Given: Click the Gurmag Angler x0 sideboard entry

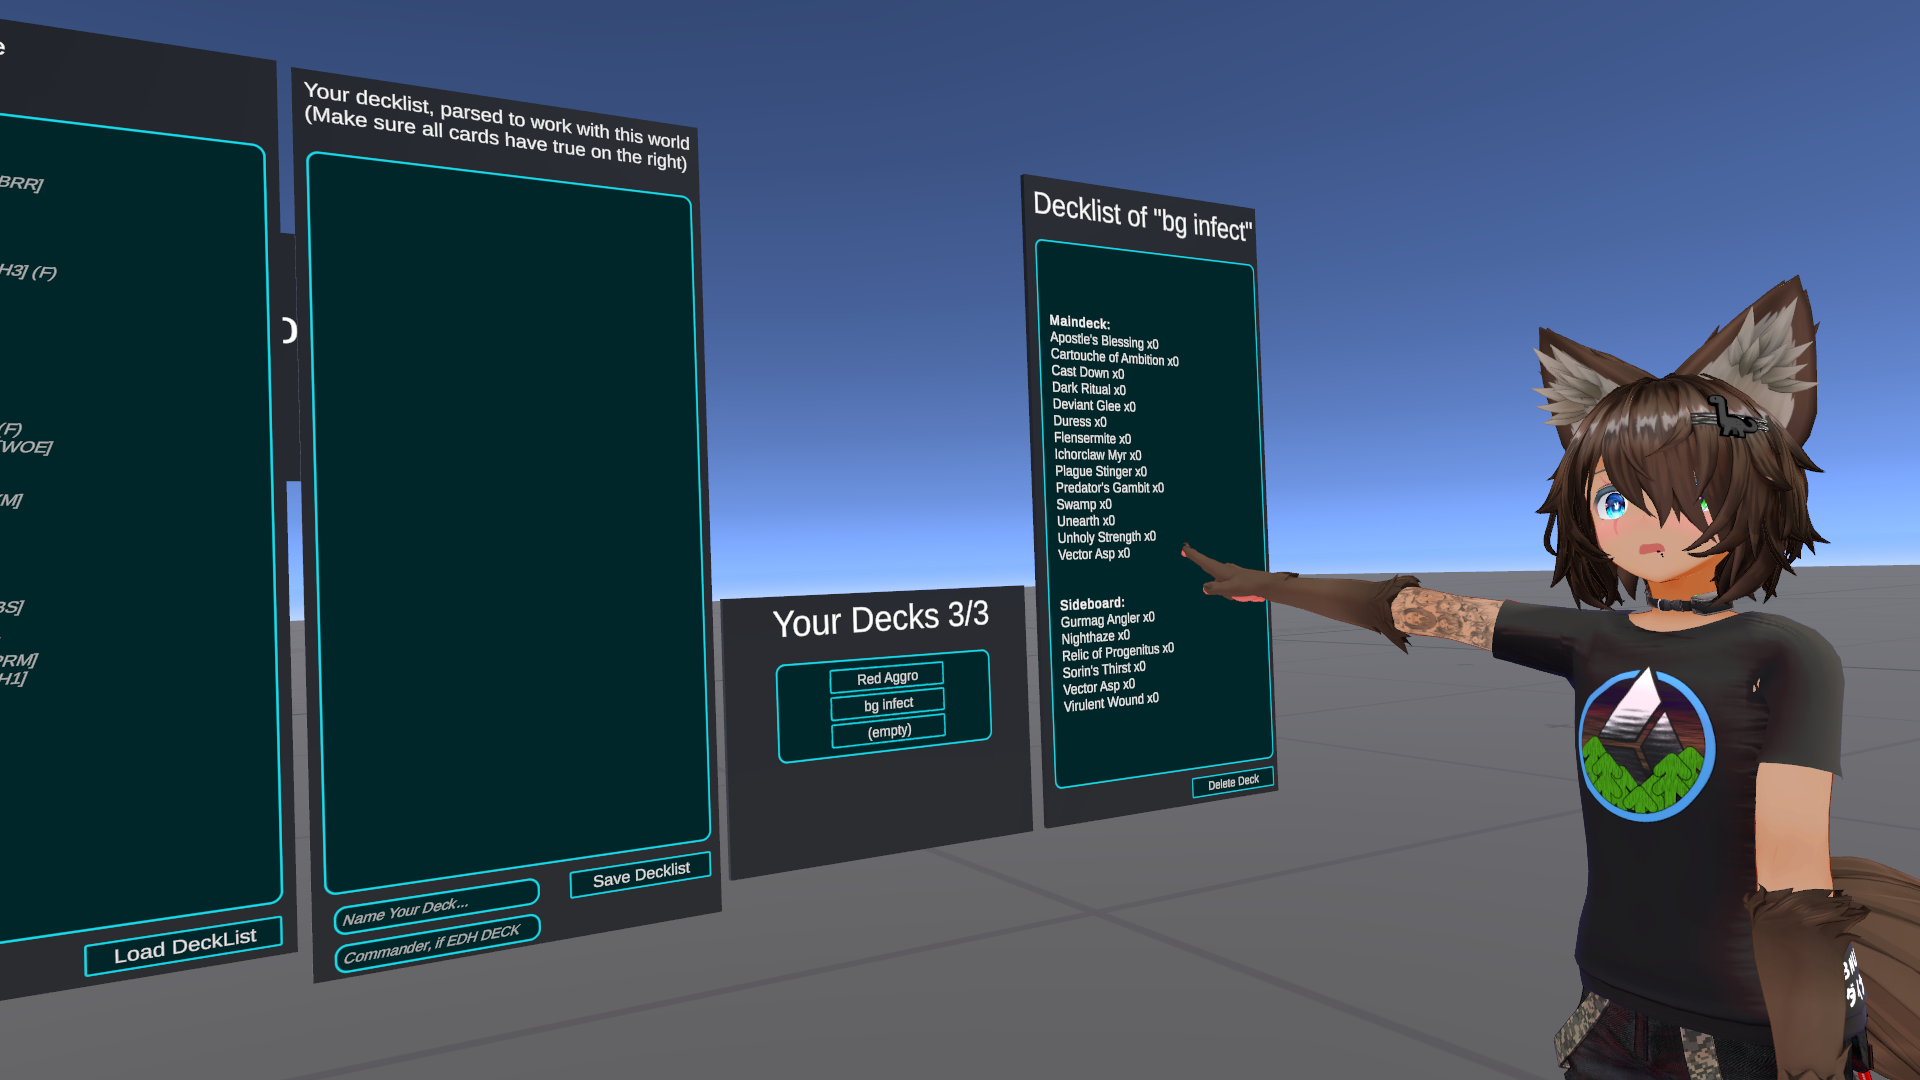Looking at the screenshot, I should (1107, 620).
